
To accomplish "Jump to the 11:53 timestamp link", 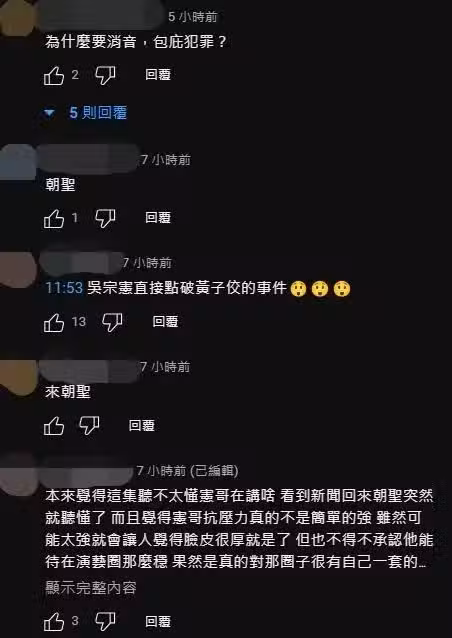I will 64,288.
